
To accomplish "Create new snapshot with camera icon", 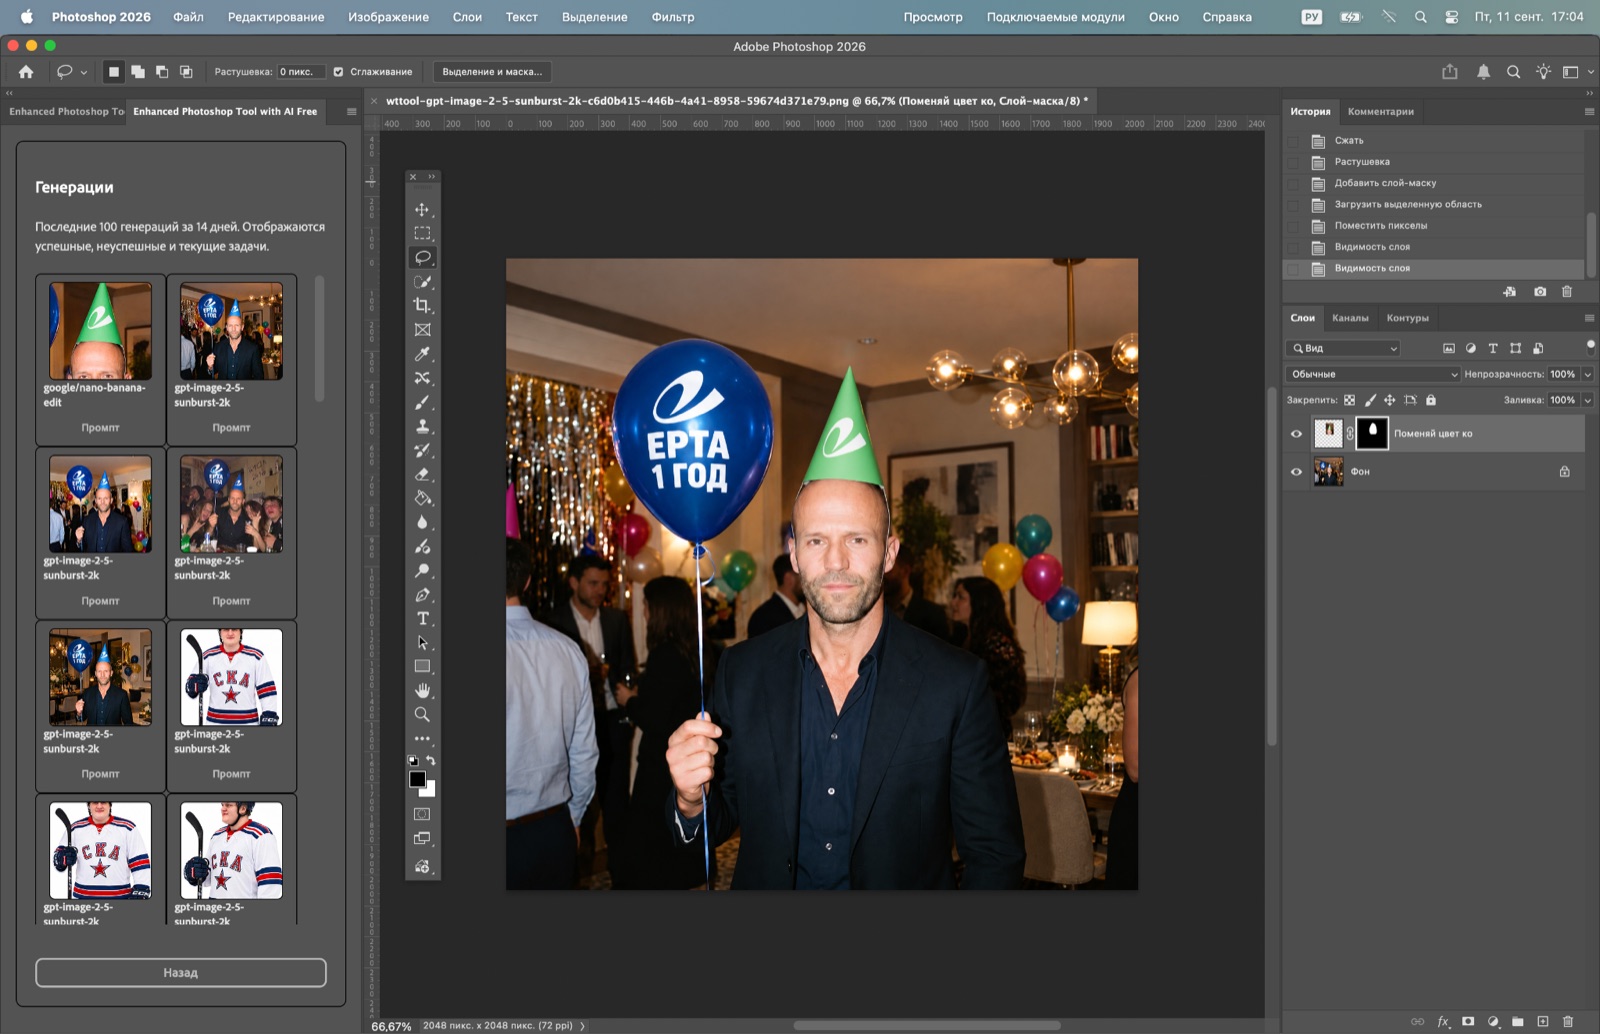I will [x=1540, y=292].
